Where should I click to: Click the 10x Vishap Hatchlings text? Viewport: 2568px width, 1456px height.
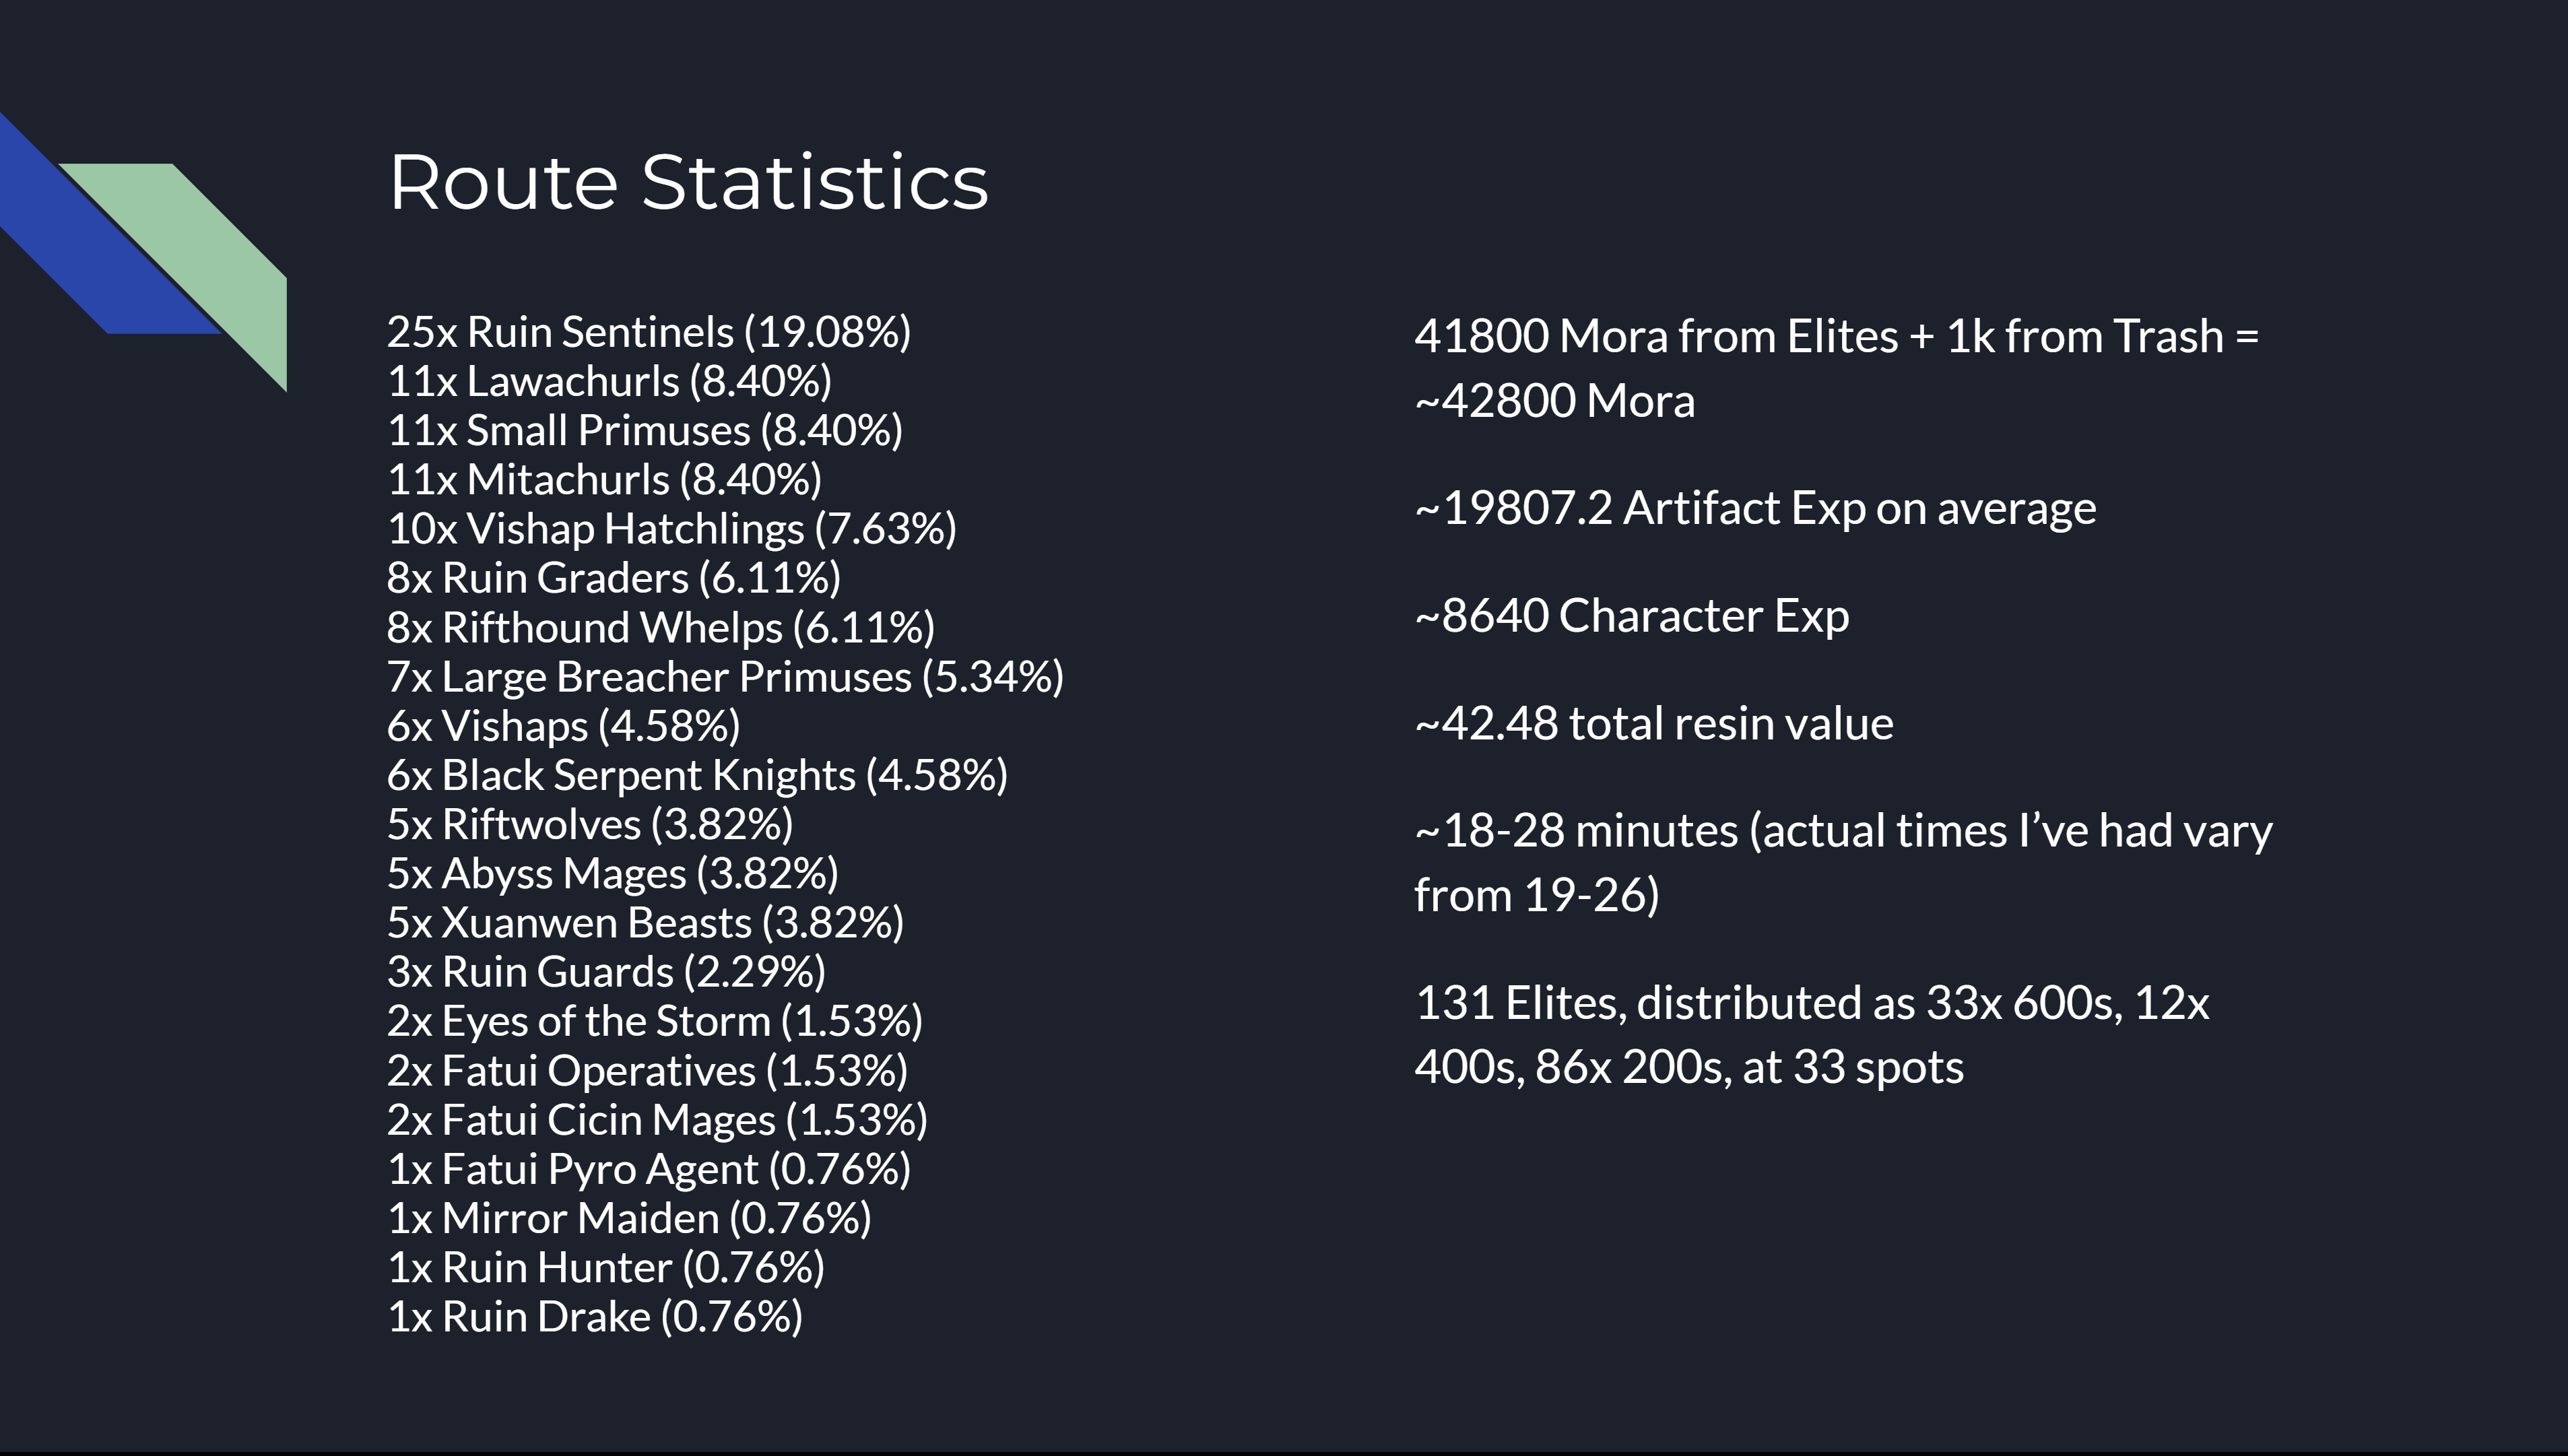tap(671, 528)
